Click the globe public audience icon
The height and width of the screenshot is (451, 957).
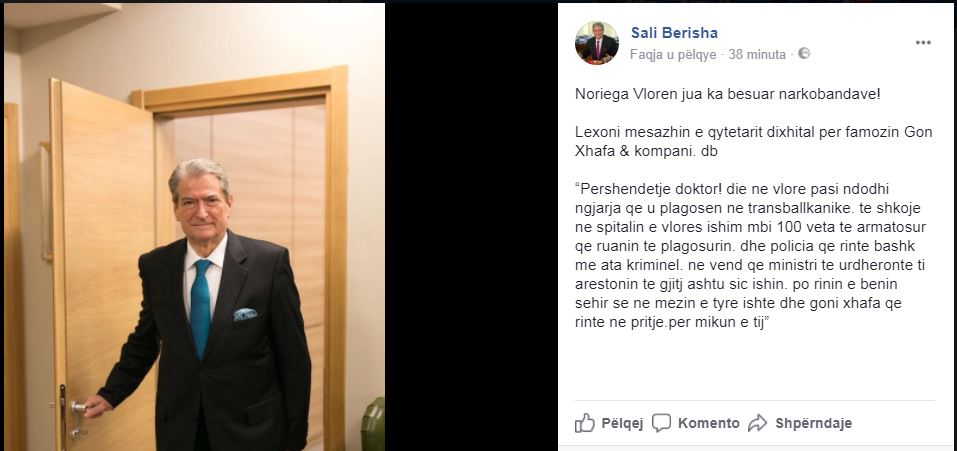coord(804,54)
